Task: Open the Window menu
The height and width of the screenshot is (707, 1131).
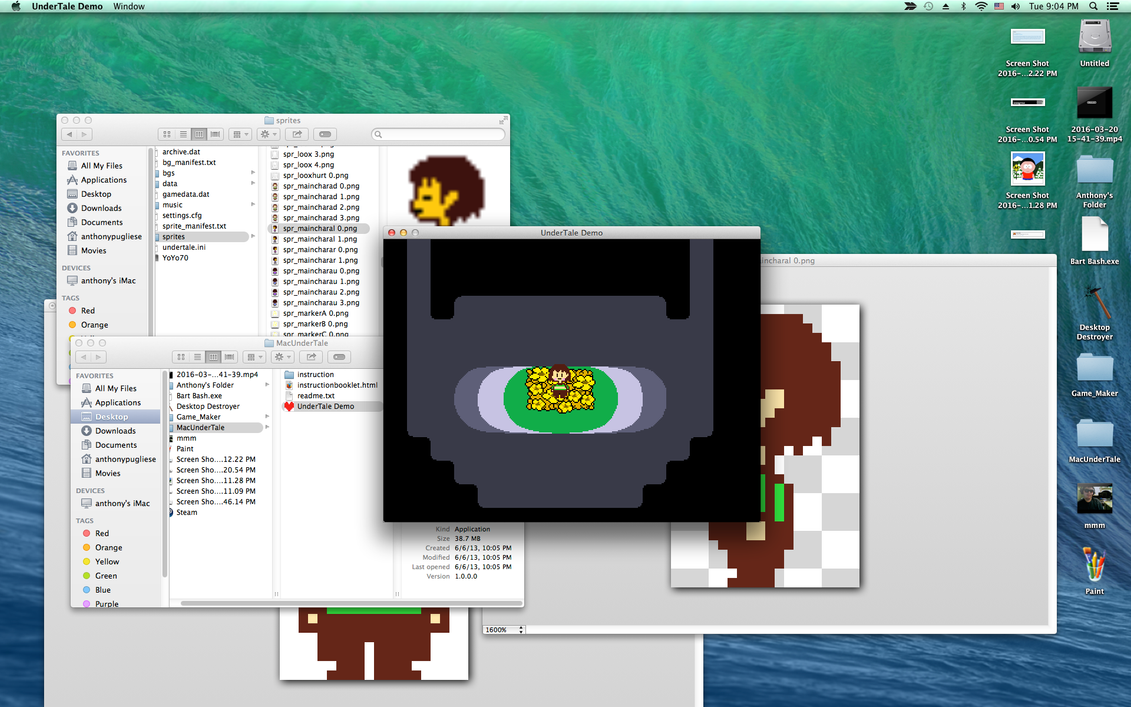Action: (129, 6)
